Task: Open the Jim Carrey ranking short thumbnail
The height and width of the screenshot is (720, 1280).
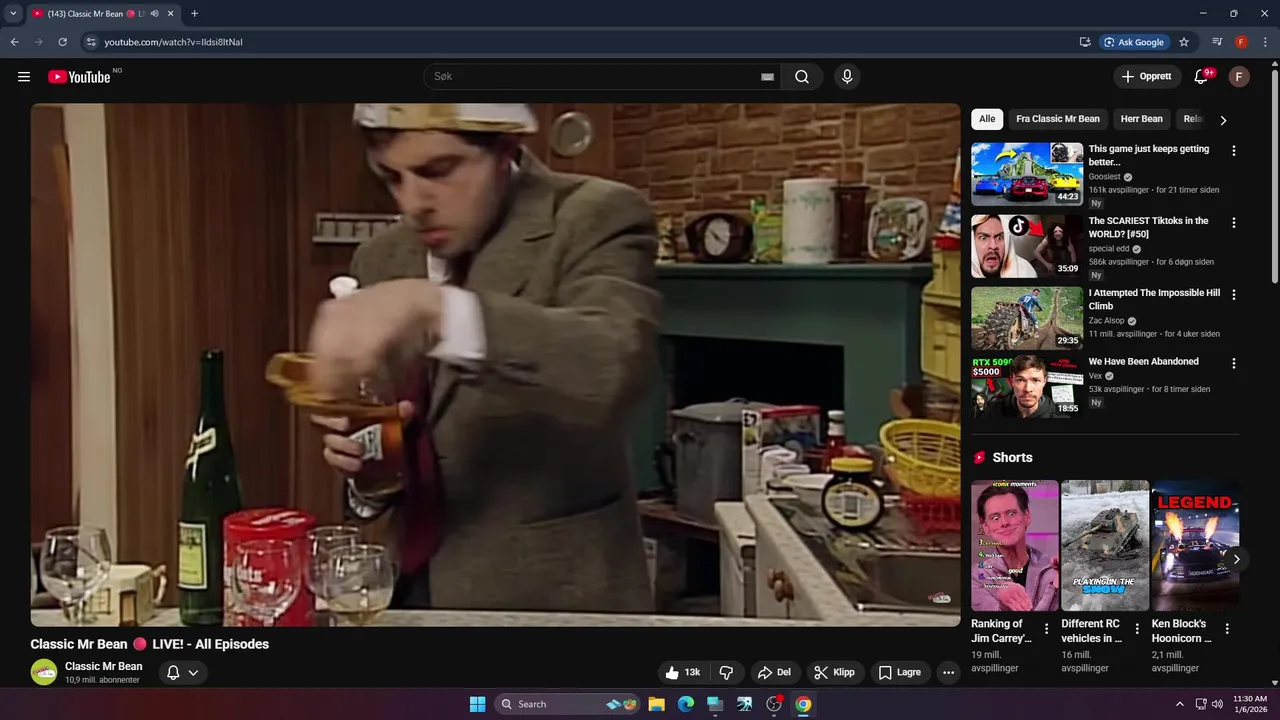Action: [1015, 545]
